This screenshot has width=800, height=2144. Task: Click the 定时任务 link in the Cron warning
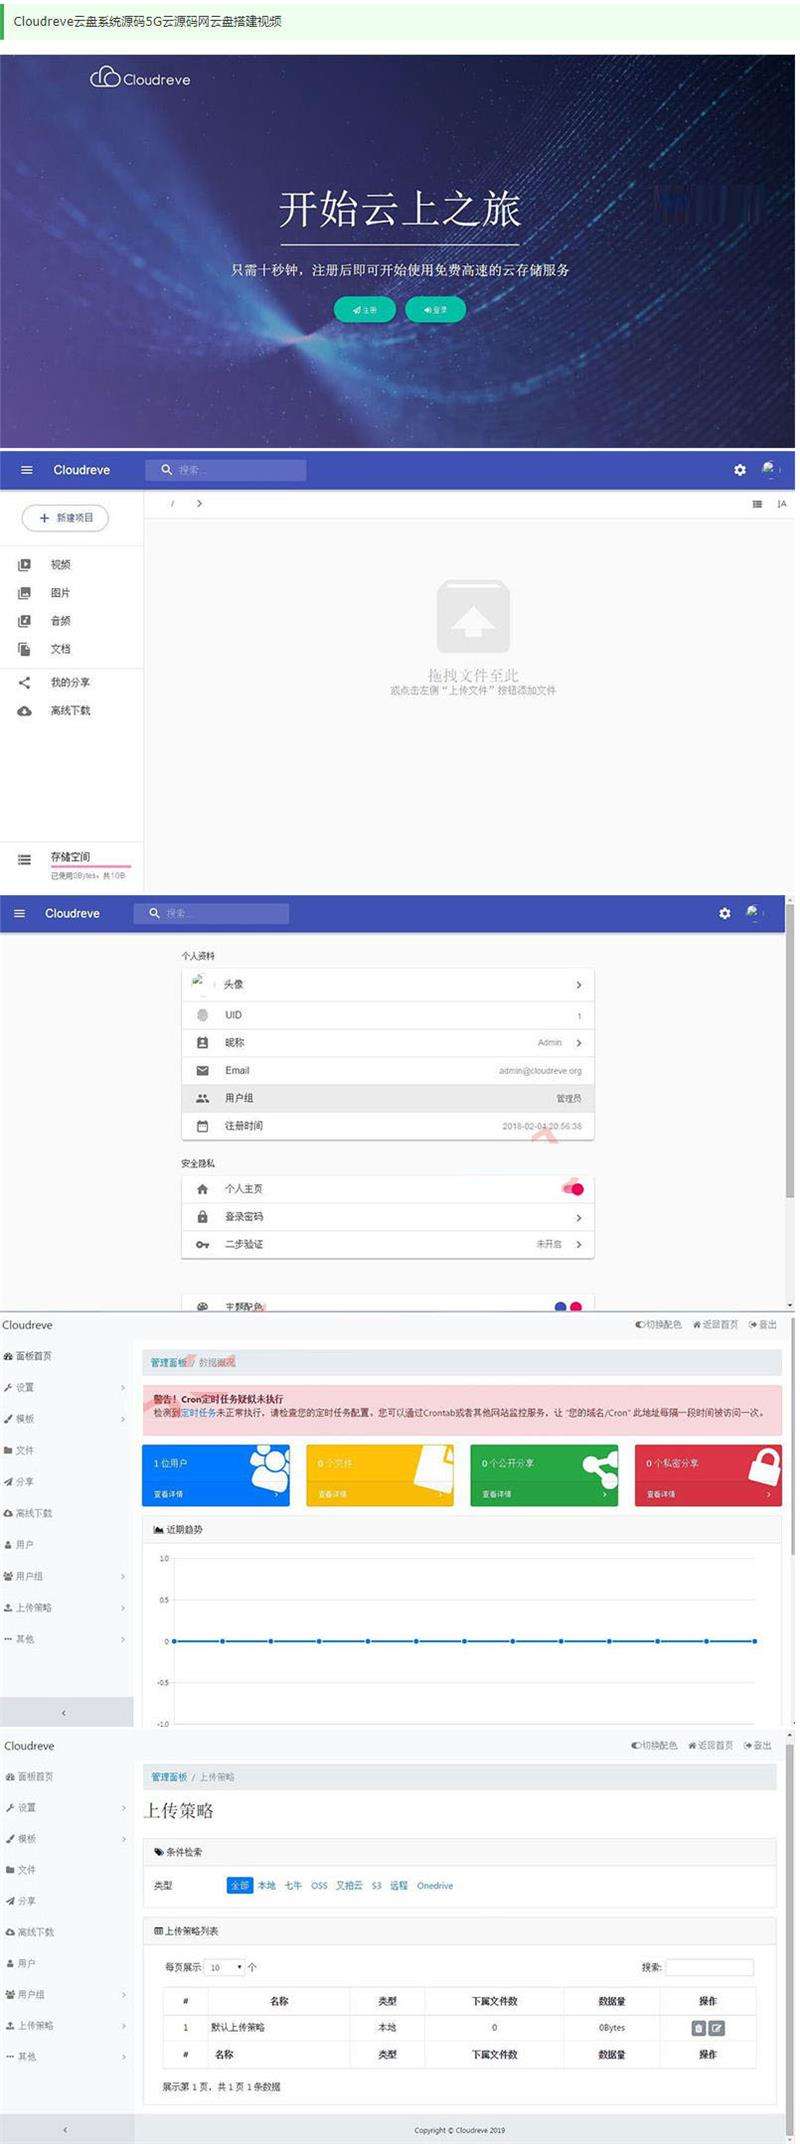pos(198,1413)
